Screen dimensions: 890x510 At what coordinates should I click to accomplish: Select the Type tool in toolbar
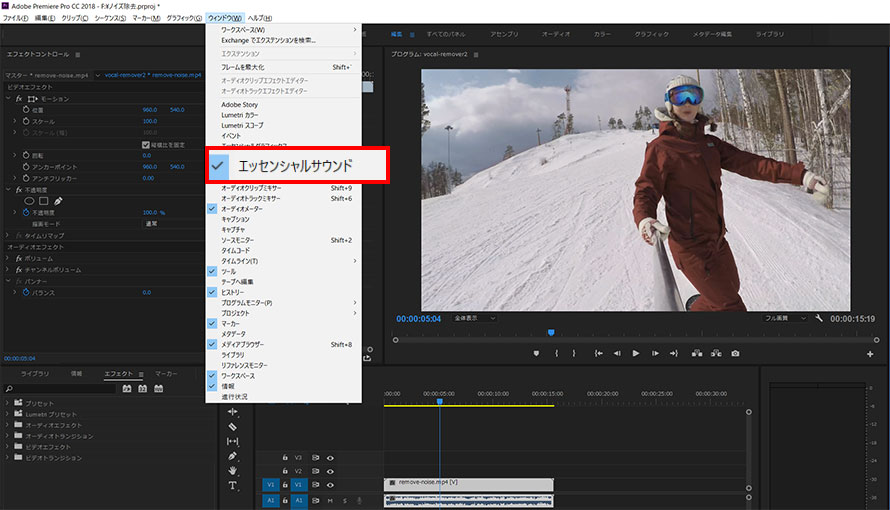pos(233,485)
